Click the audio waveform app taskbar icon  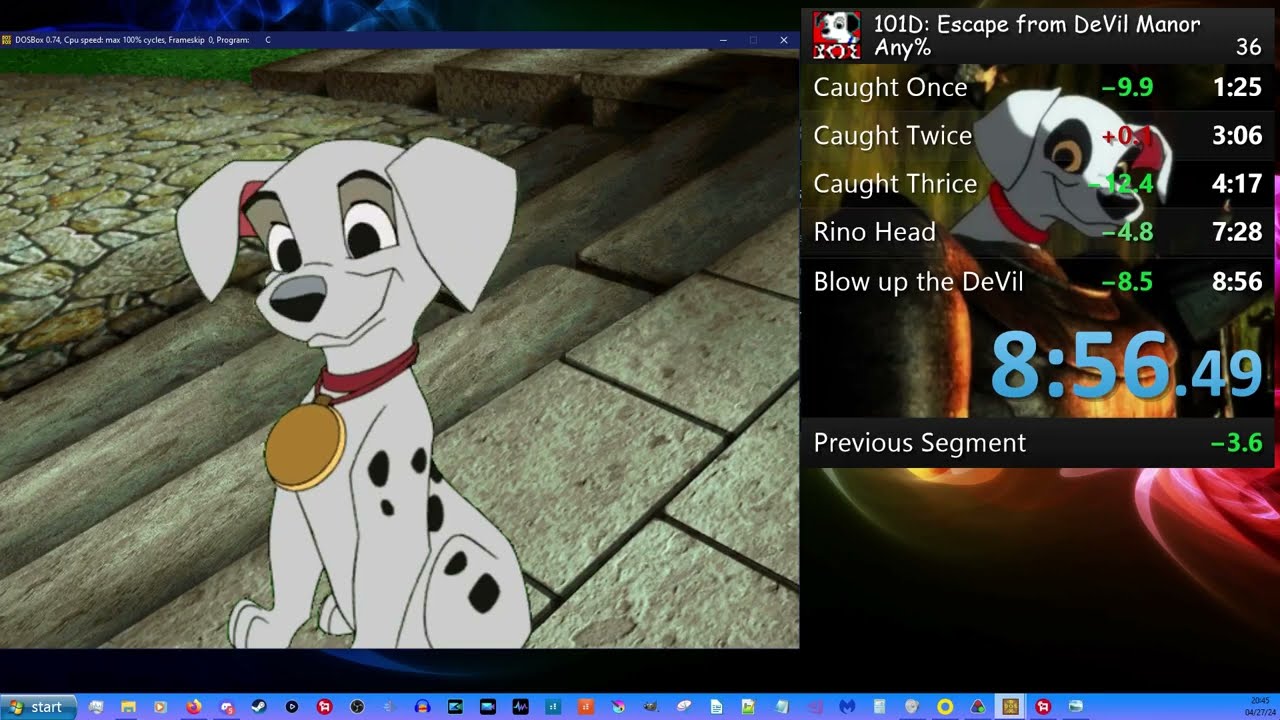[520, 707]
